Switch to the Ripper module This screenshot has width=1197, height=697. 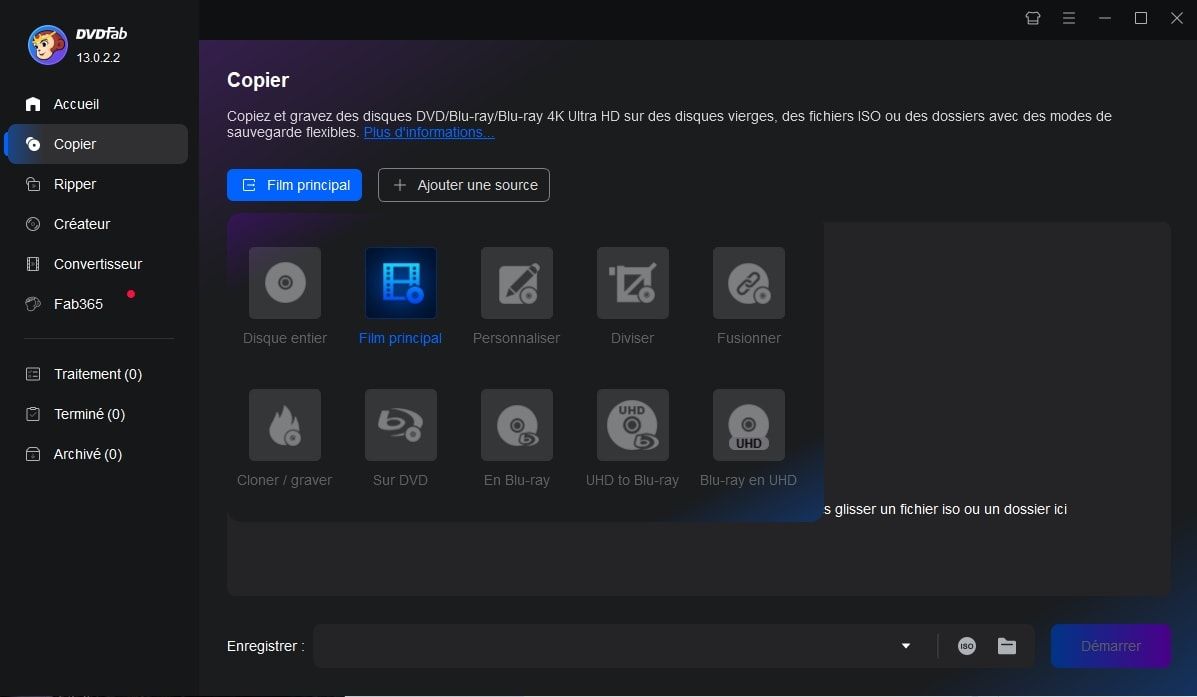96,184
